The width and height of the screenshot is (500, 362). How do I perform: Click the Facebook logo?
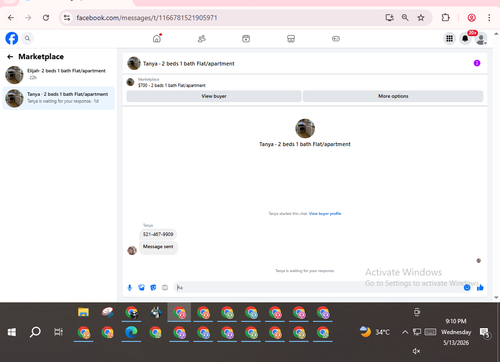pos(12,38)
